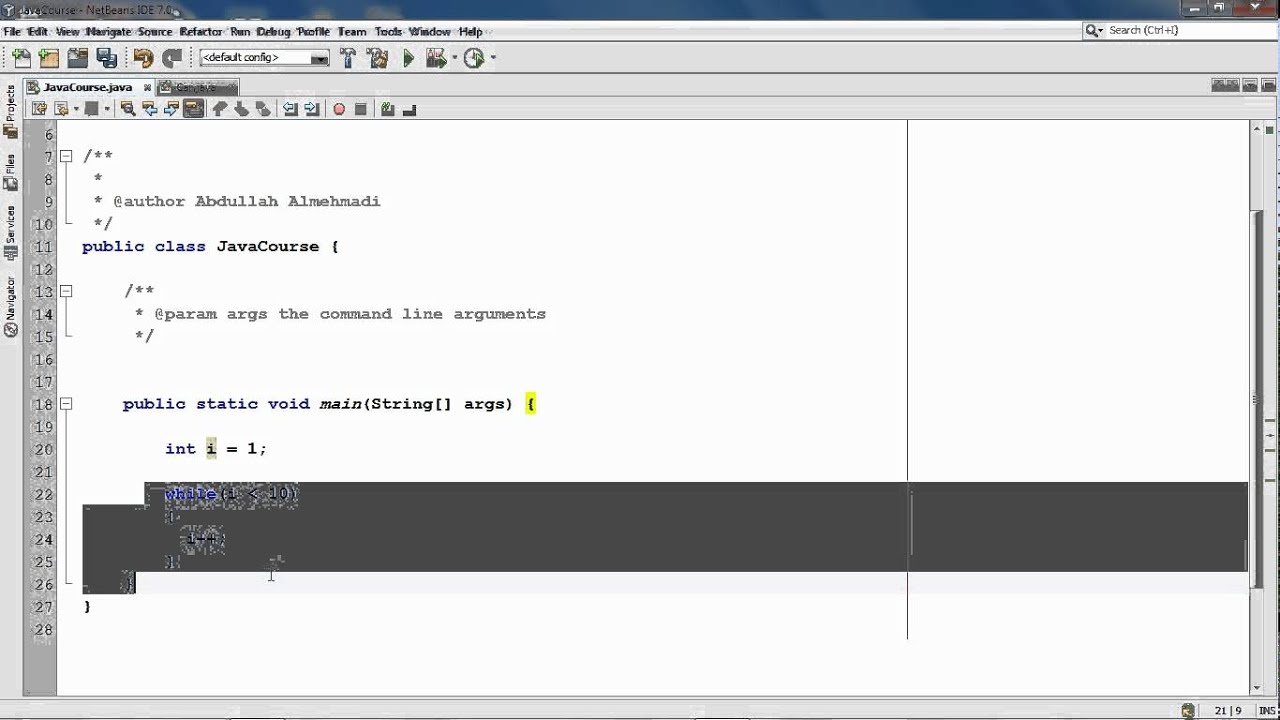Viewport: 1280px width, 720px height.
Task: Toggle Highlight Search editor button
Action: (194, 109)
